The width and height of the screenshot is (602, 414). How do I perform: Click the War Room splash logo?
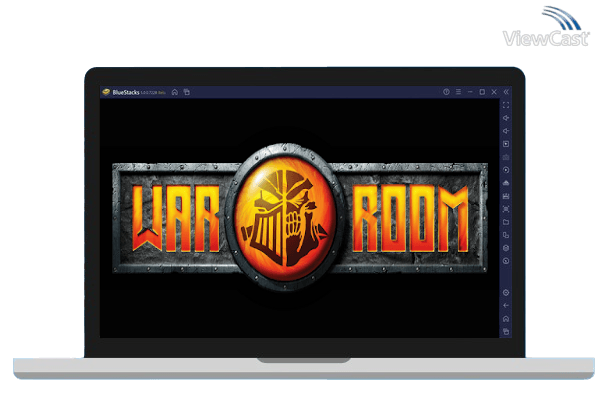[x=300, y=218]
